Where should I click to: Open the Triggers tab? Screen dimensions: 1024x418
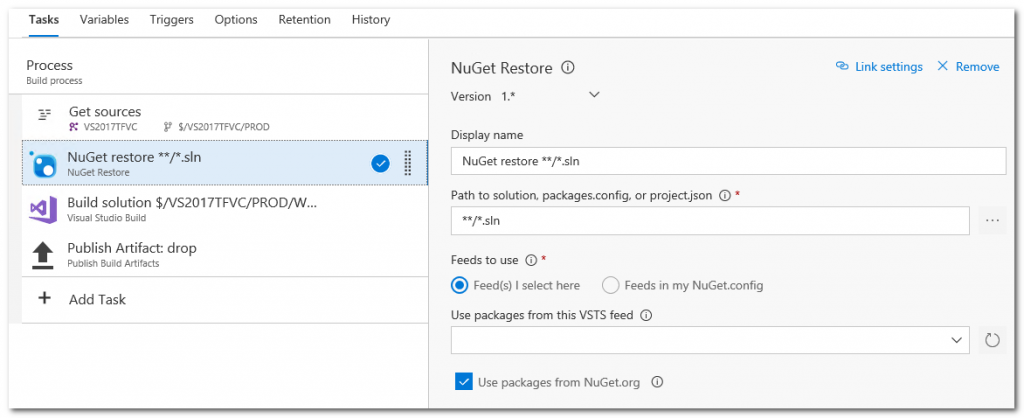172,19
